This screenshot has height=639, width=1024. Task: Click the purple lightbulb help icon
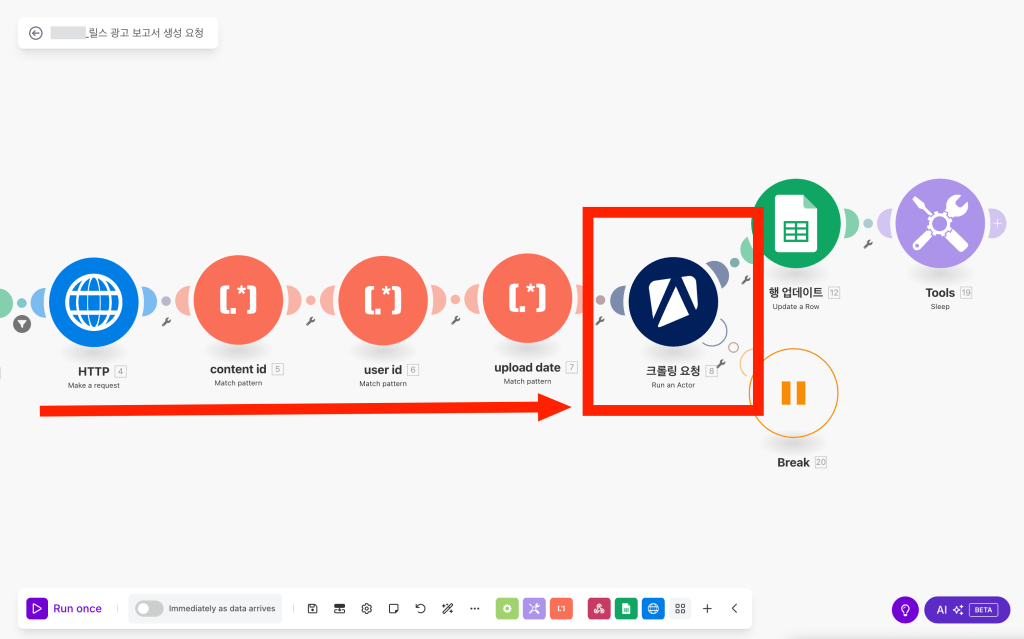click(x=905, y=609)
